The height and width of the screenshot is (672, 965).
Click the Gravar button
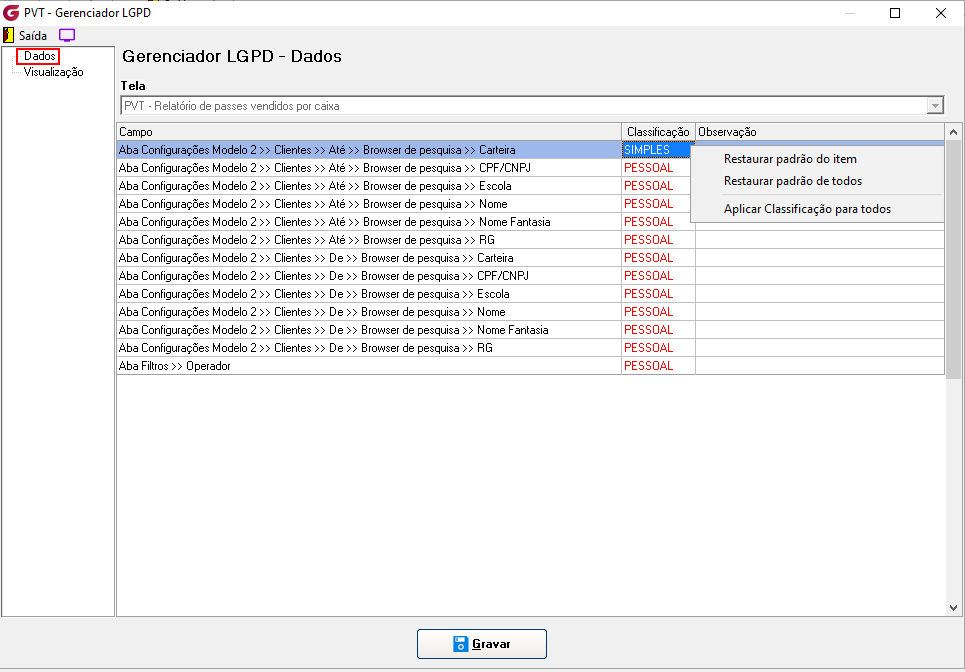tap(482, 644)
